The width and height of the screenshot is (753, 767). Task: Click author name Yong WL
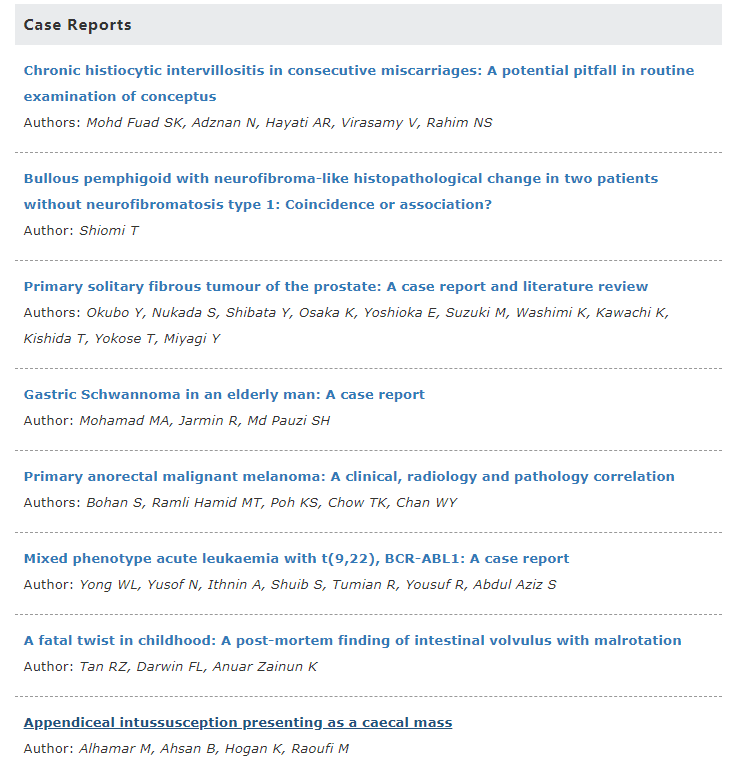[x=109, y=585]
